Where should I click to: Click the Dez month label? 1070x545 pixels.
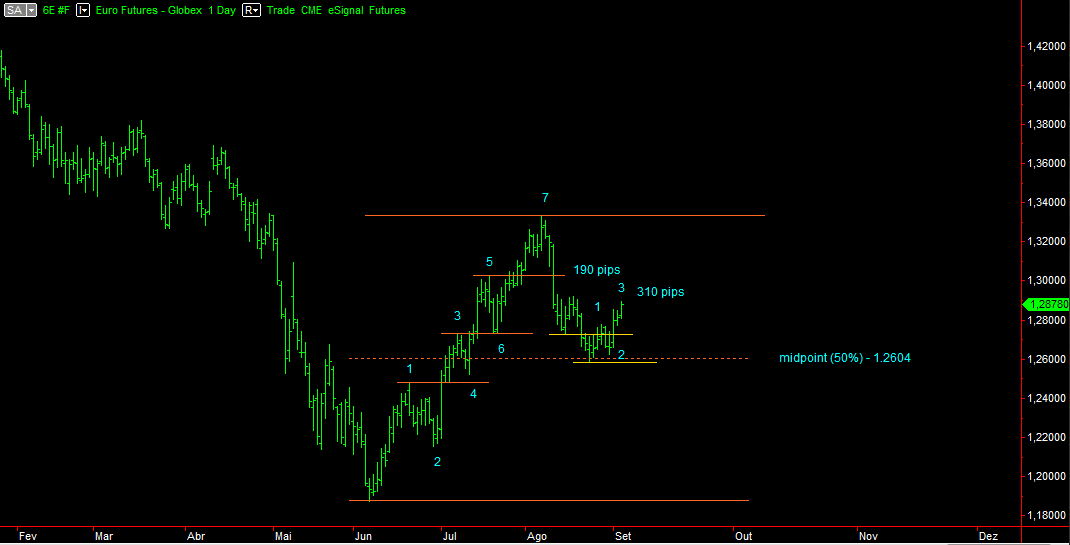(988, 537)
